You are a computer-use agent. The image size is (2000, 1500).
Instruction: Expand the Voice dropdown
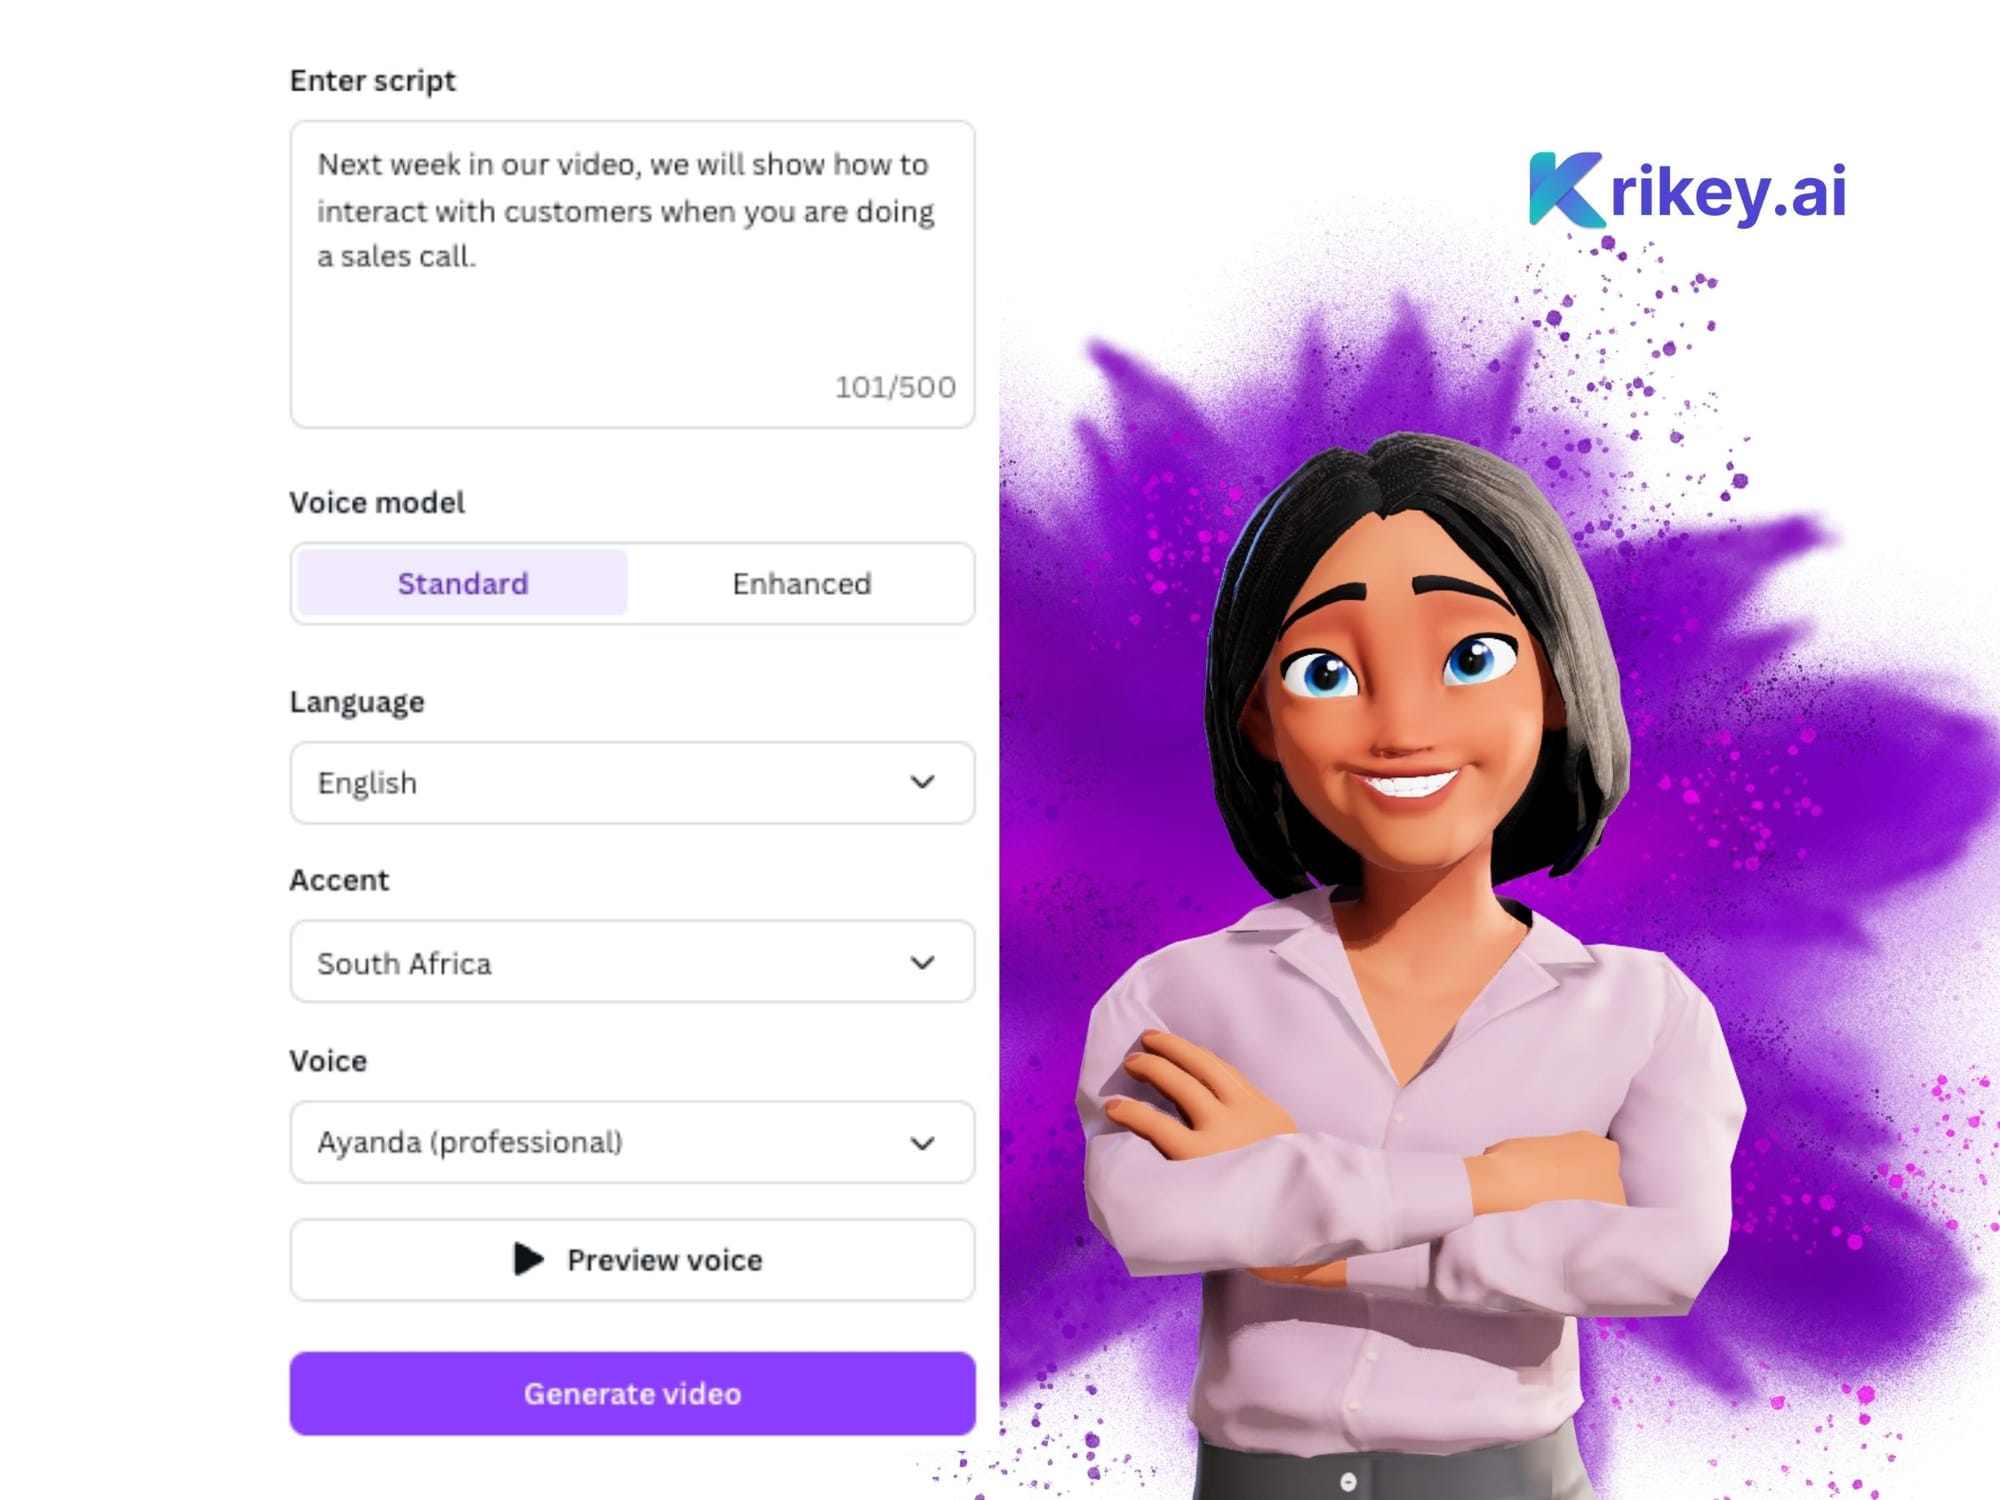point(921,1142)
